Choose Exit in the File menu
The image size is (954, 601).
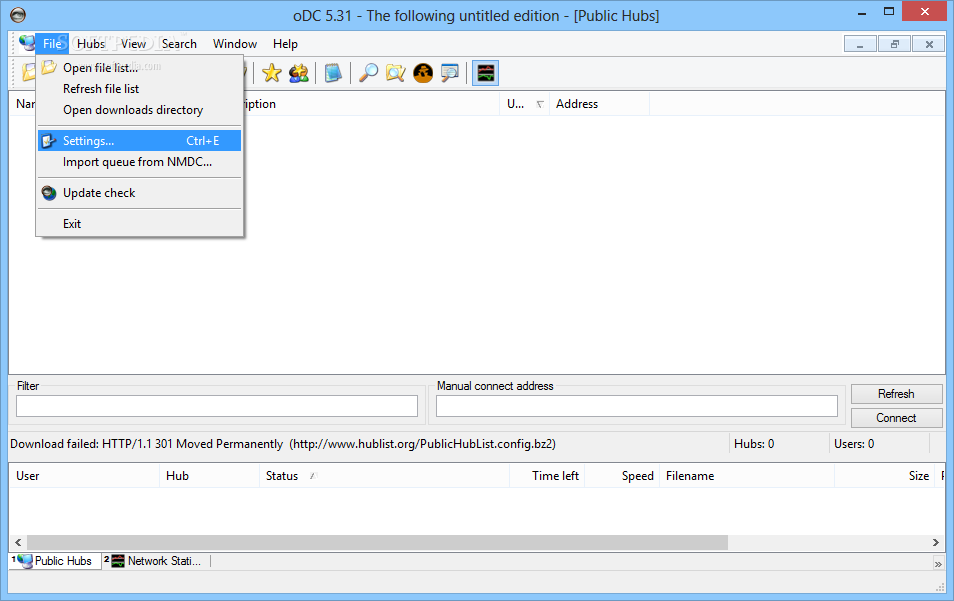pyautogui.click(x=140, y=224)
